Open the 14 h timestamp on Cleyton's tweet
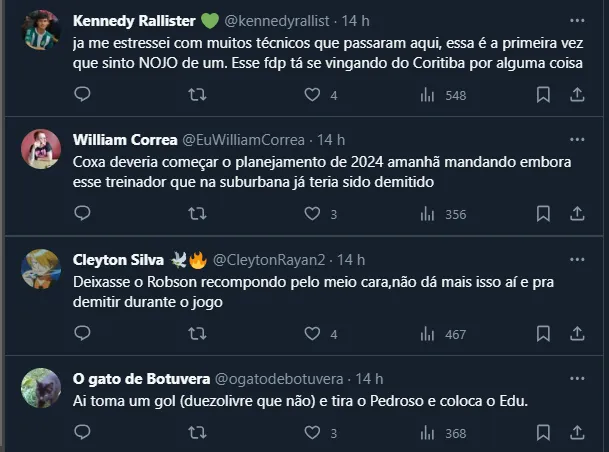 coord(351,259)
